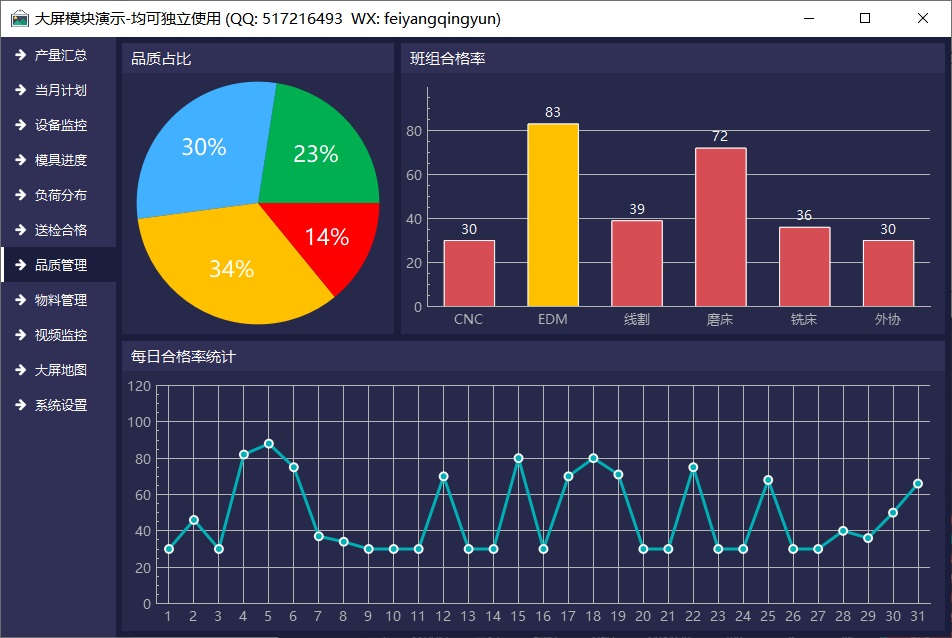Switch to the 送检合格 page

tap(60, 230)
